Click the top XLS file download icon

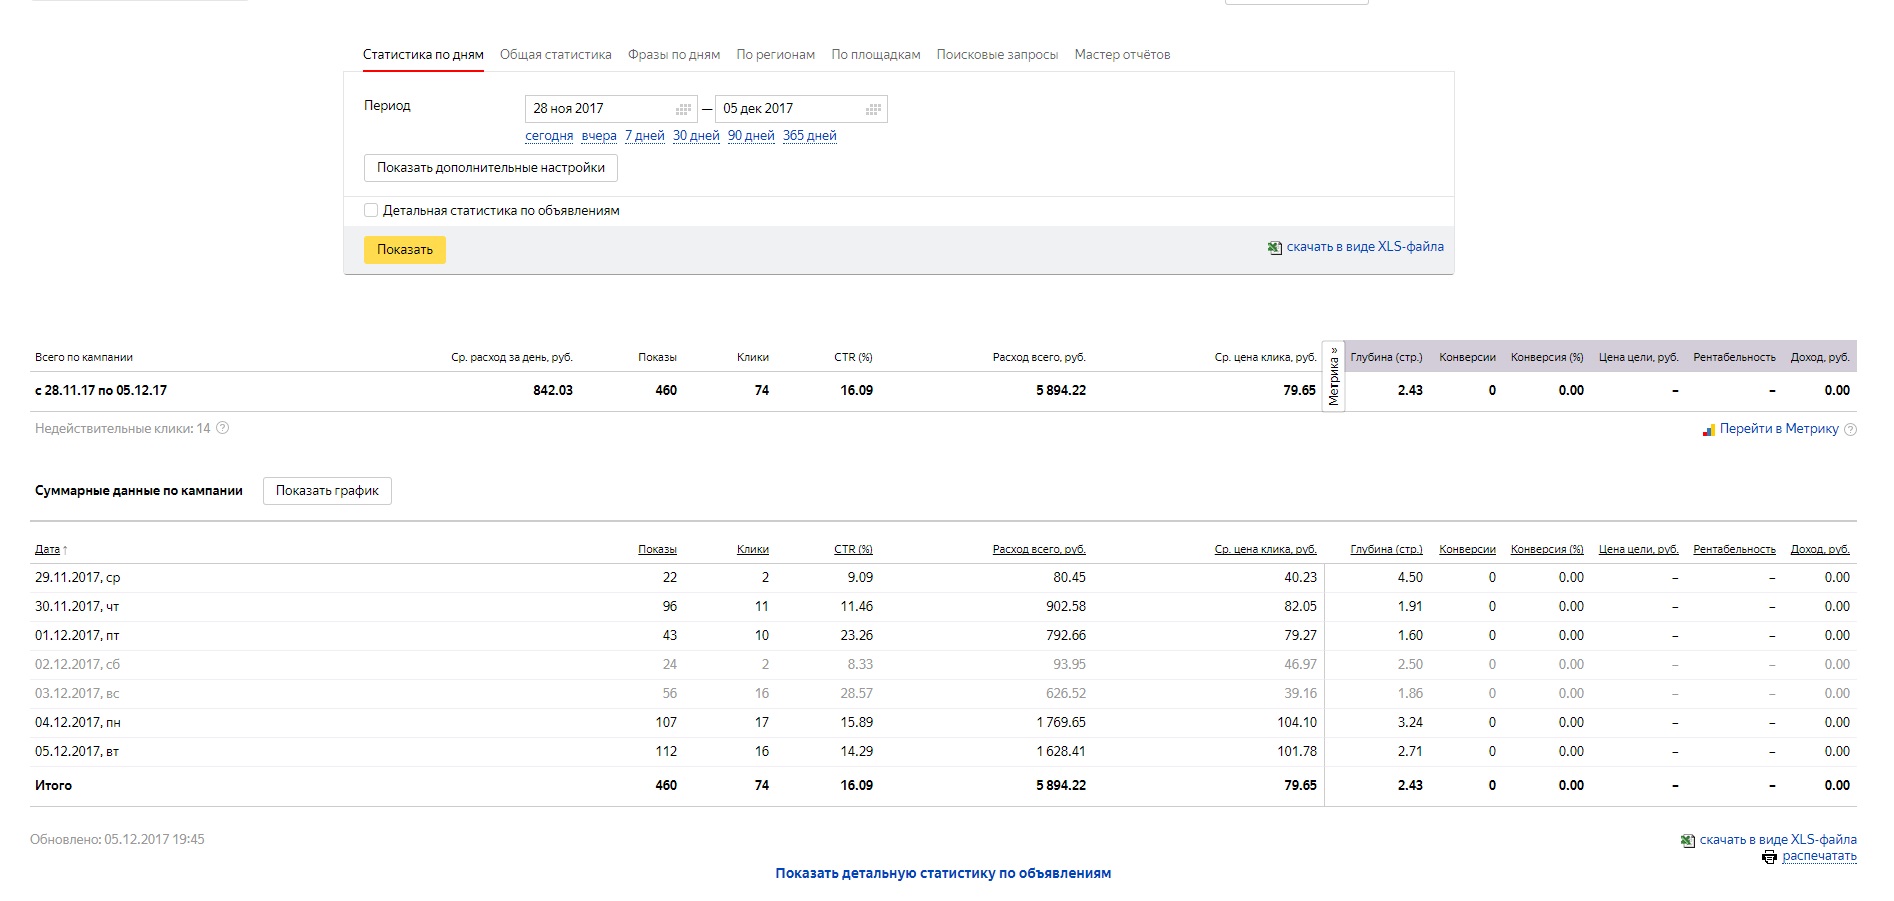coord(1274,248)
